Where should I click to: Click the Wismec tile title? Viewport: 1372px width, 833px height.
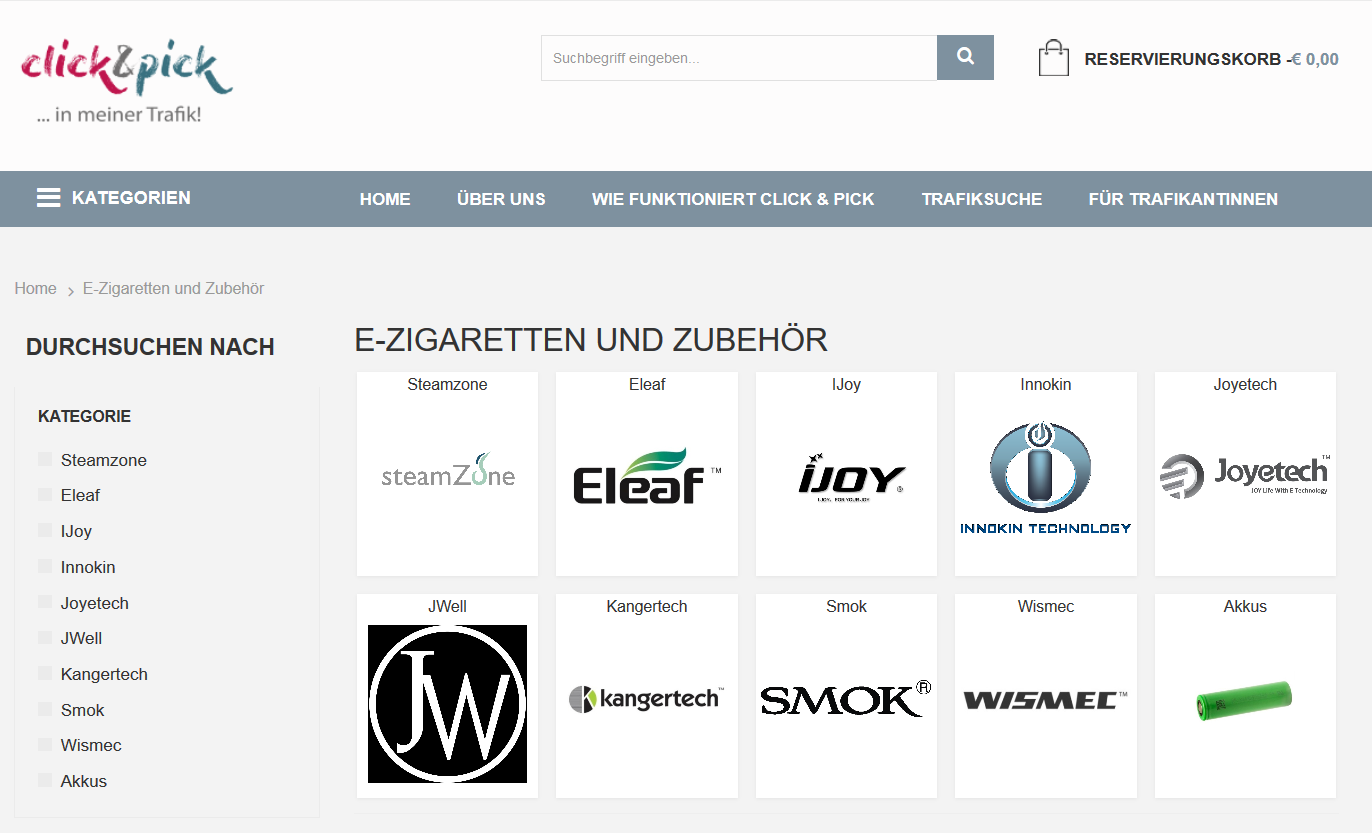(x=1045, y=606)
